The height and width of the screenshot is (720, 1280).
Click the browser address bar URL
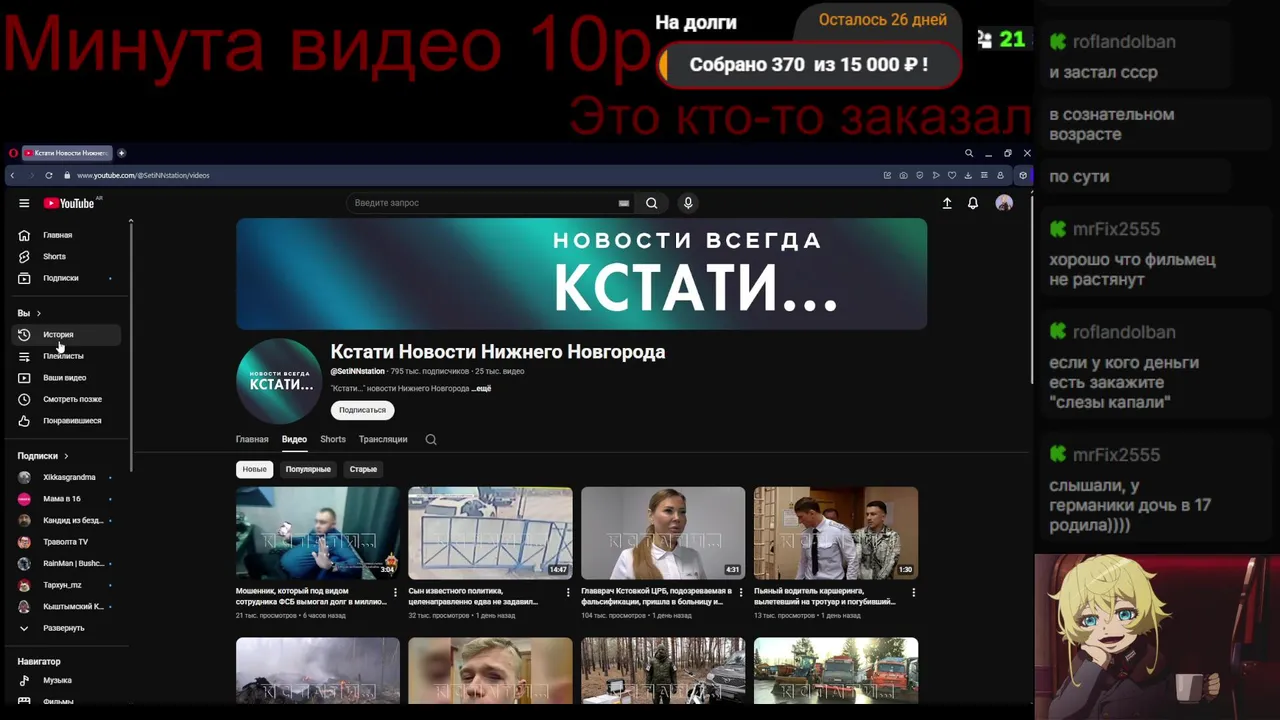click(143, 175)
